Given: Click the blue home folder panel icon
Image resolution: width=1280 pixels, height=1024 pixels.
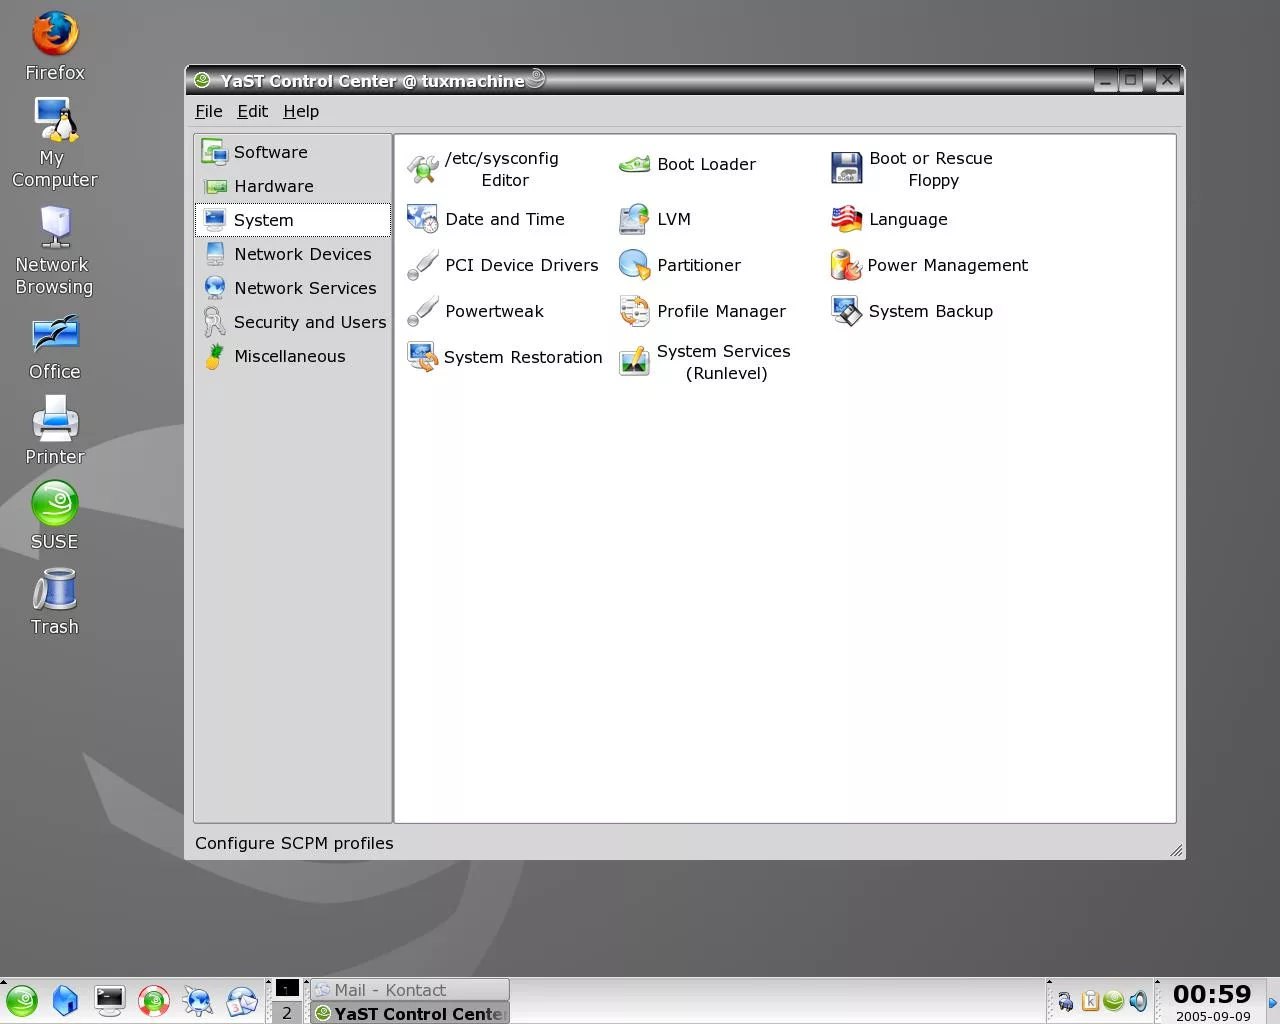Looking at the screenshot, I should coord(65,1001).
